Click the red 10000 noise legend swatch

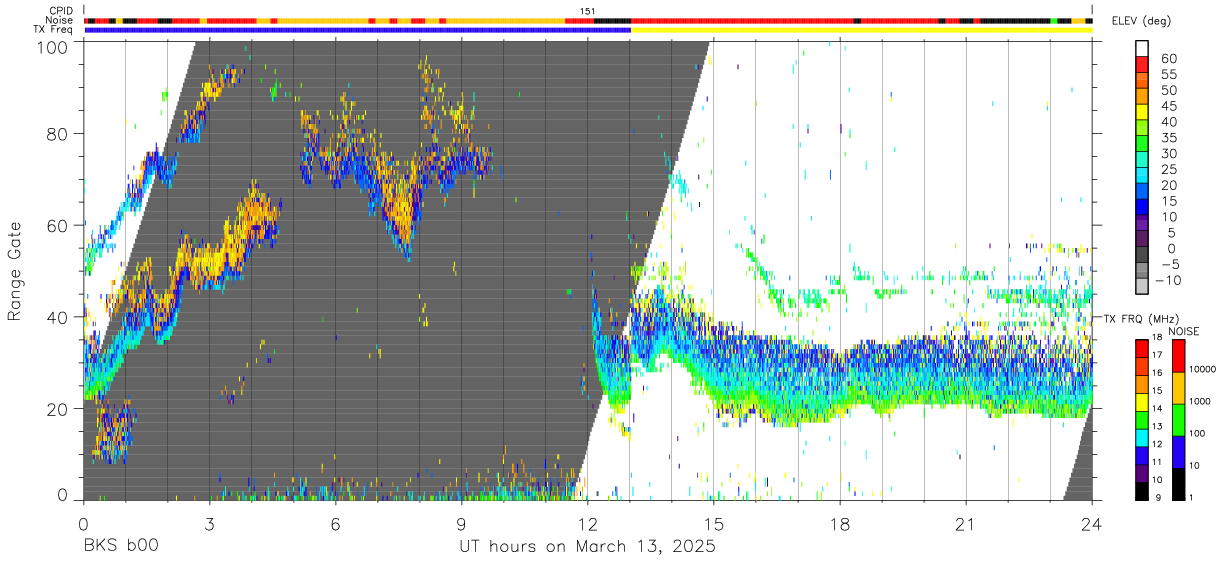1178,356
